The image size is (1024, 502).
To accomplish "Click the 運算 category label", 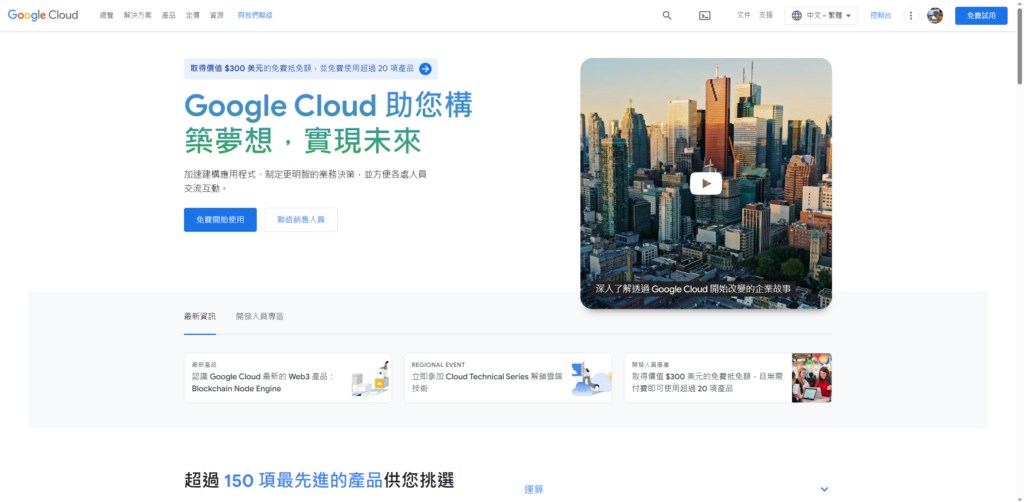I will point(534,490).
